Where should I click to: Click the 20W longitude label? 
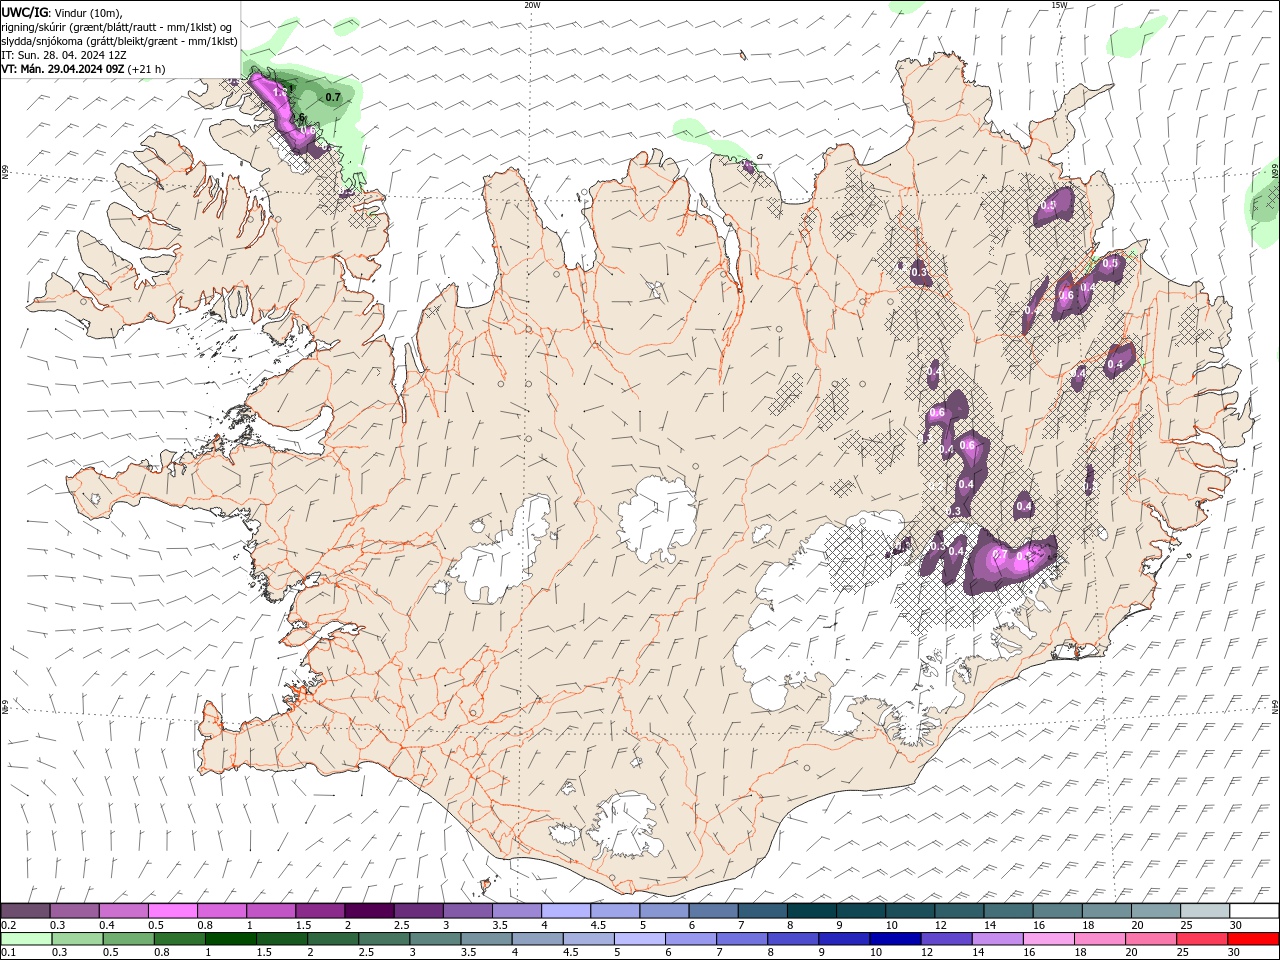532,5
